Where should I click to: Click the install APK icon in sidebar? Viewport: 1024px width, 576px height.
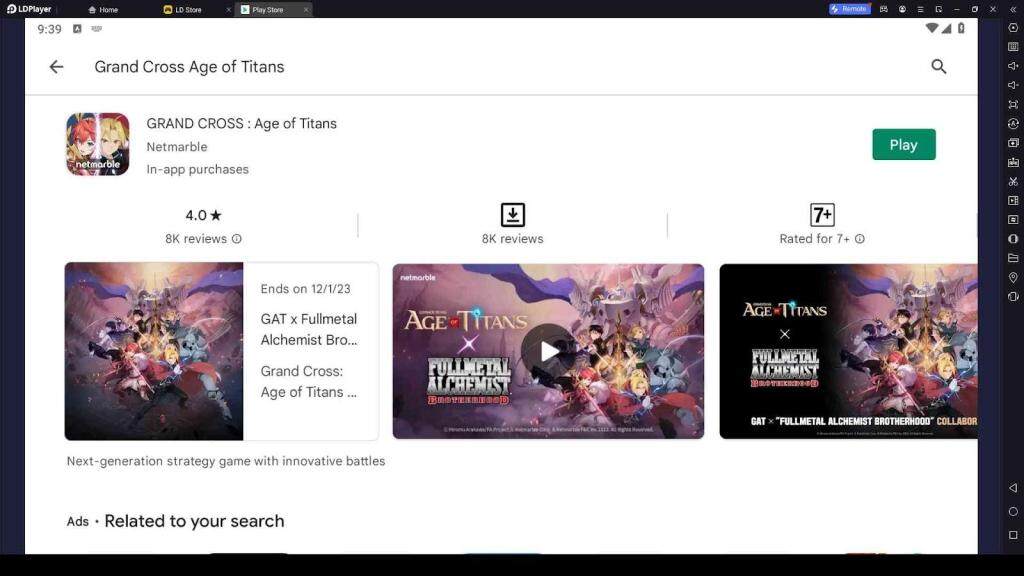click(1013, 162)
